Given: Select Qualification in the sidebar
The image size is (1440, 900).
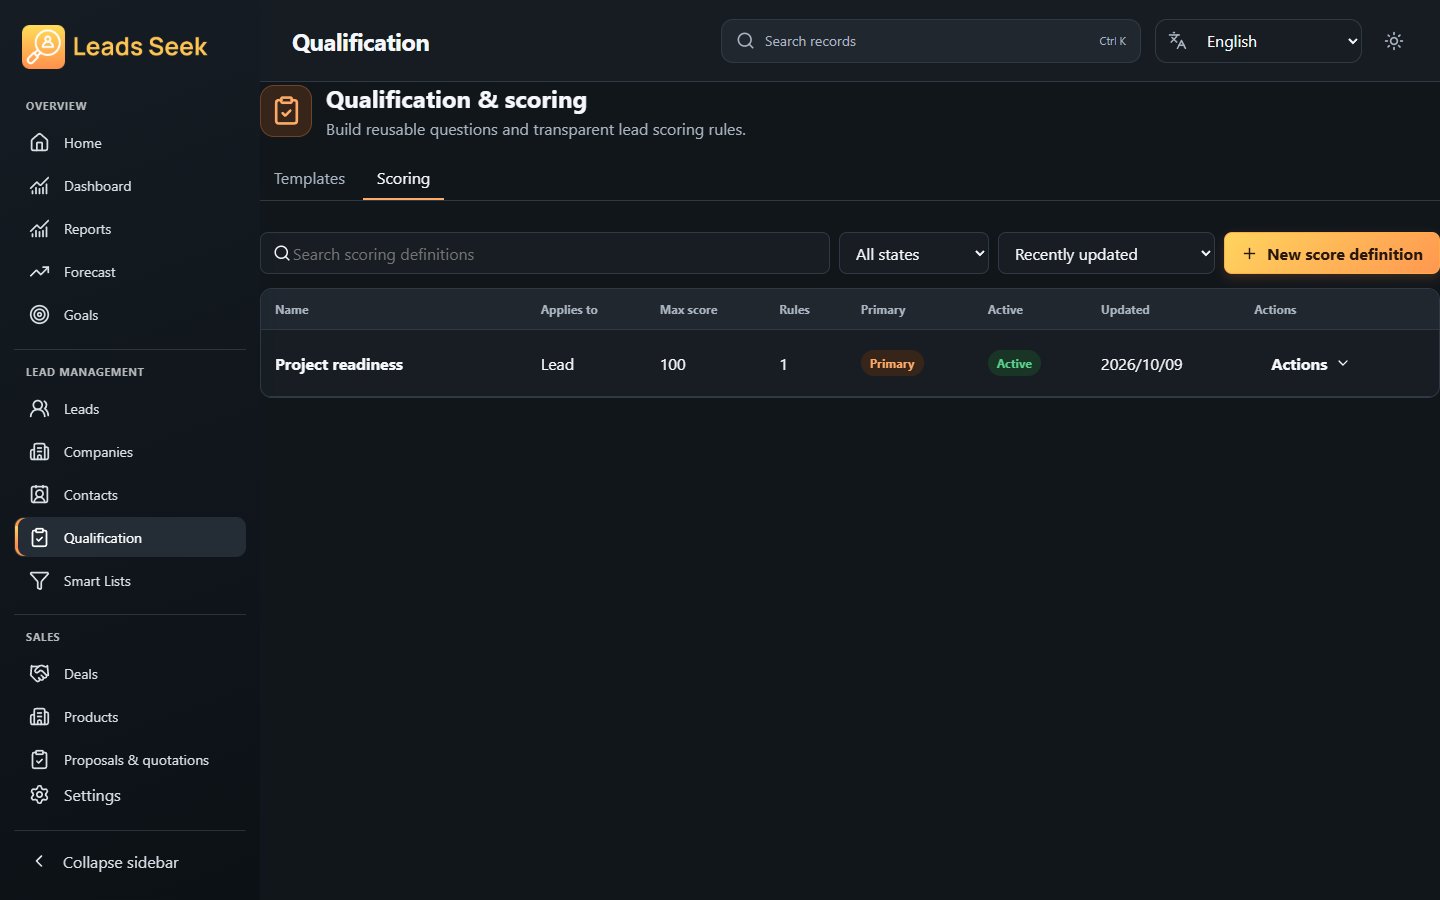Looking at the screenshot, I should (x=130, y=538).
